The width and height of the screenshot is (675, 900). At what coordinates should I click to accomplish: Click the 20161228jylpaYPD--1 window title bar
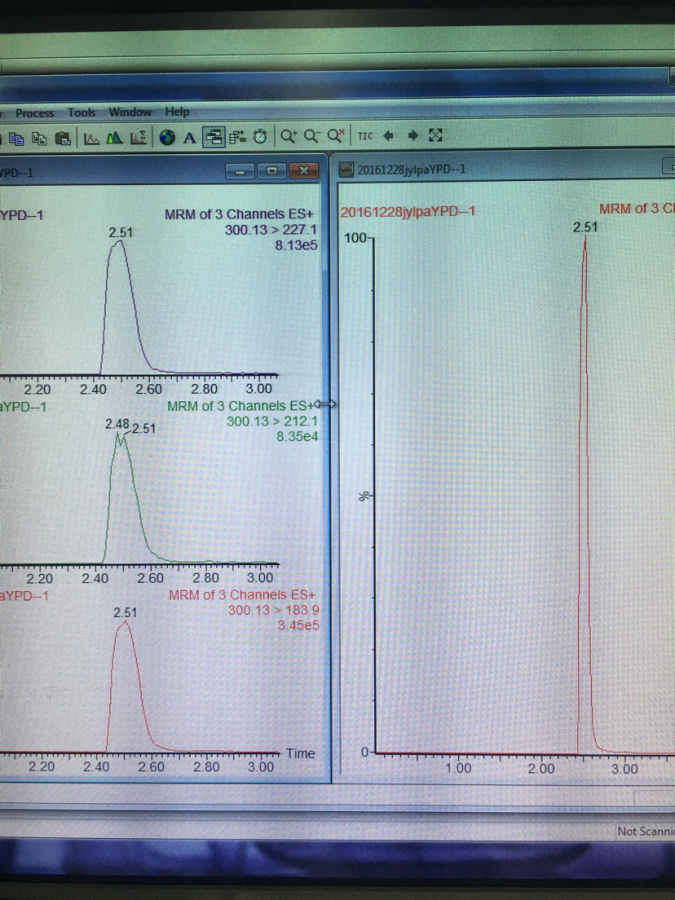[x=505, y=169]
